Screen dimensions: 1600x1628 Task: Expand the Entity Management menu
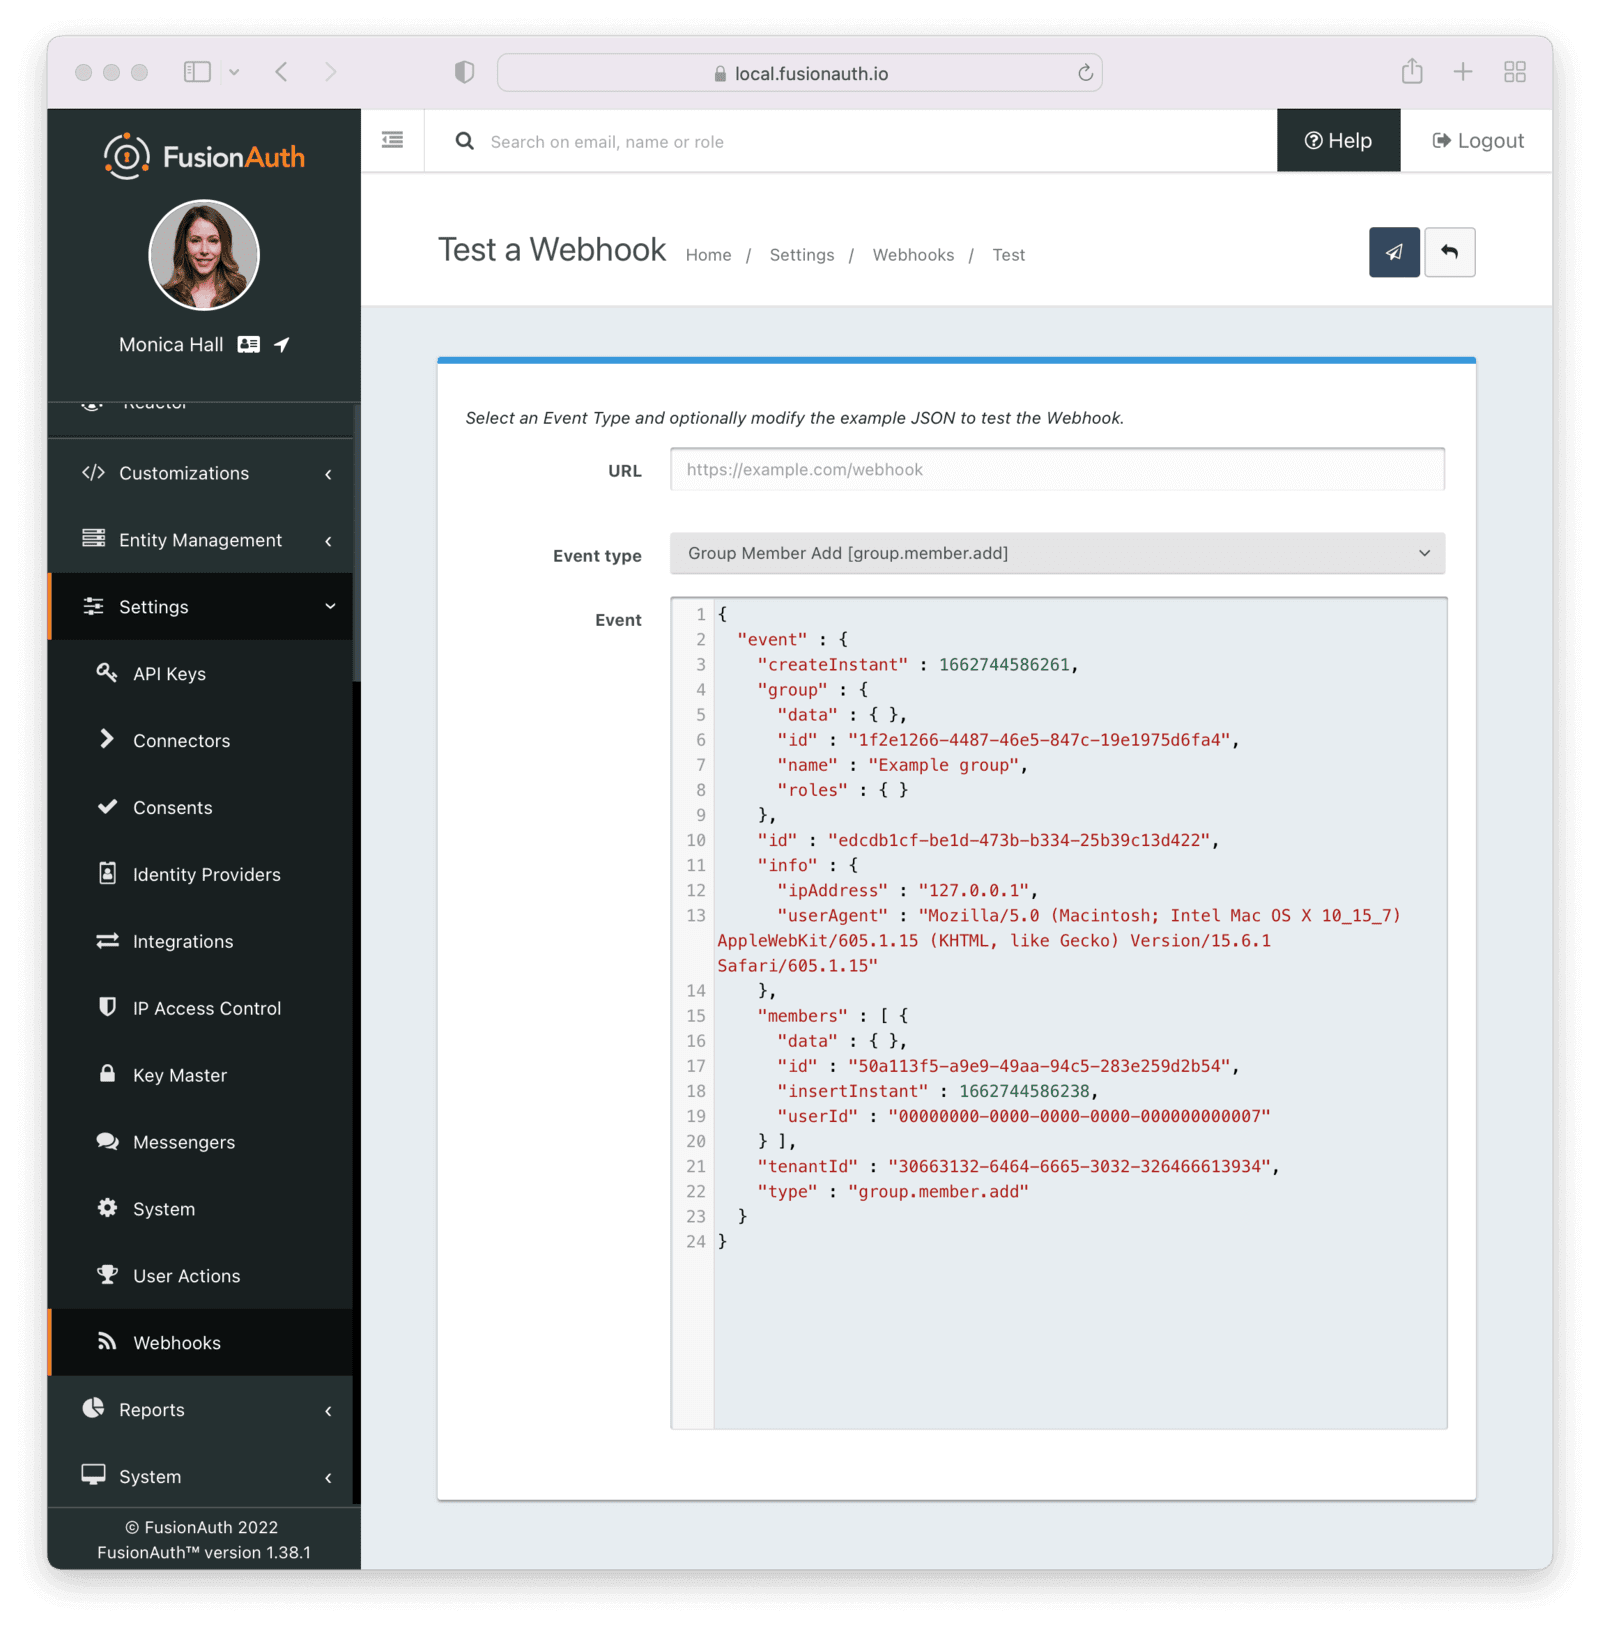tap(200, 540)
